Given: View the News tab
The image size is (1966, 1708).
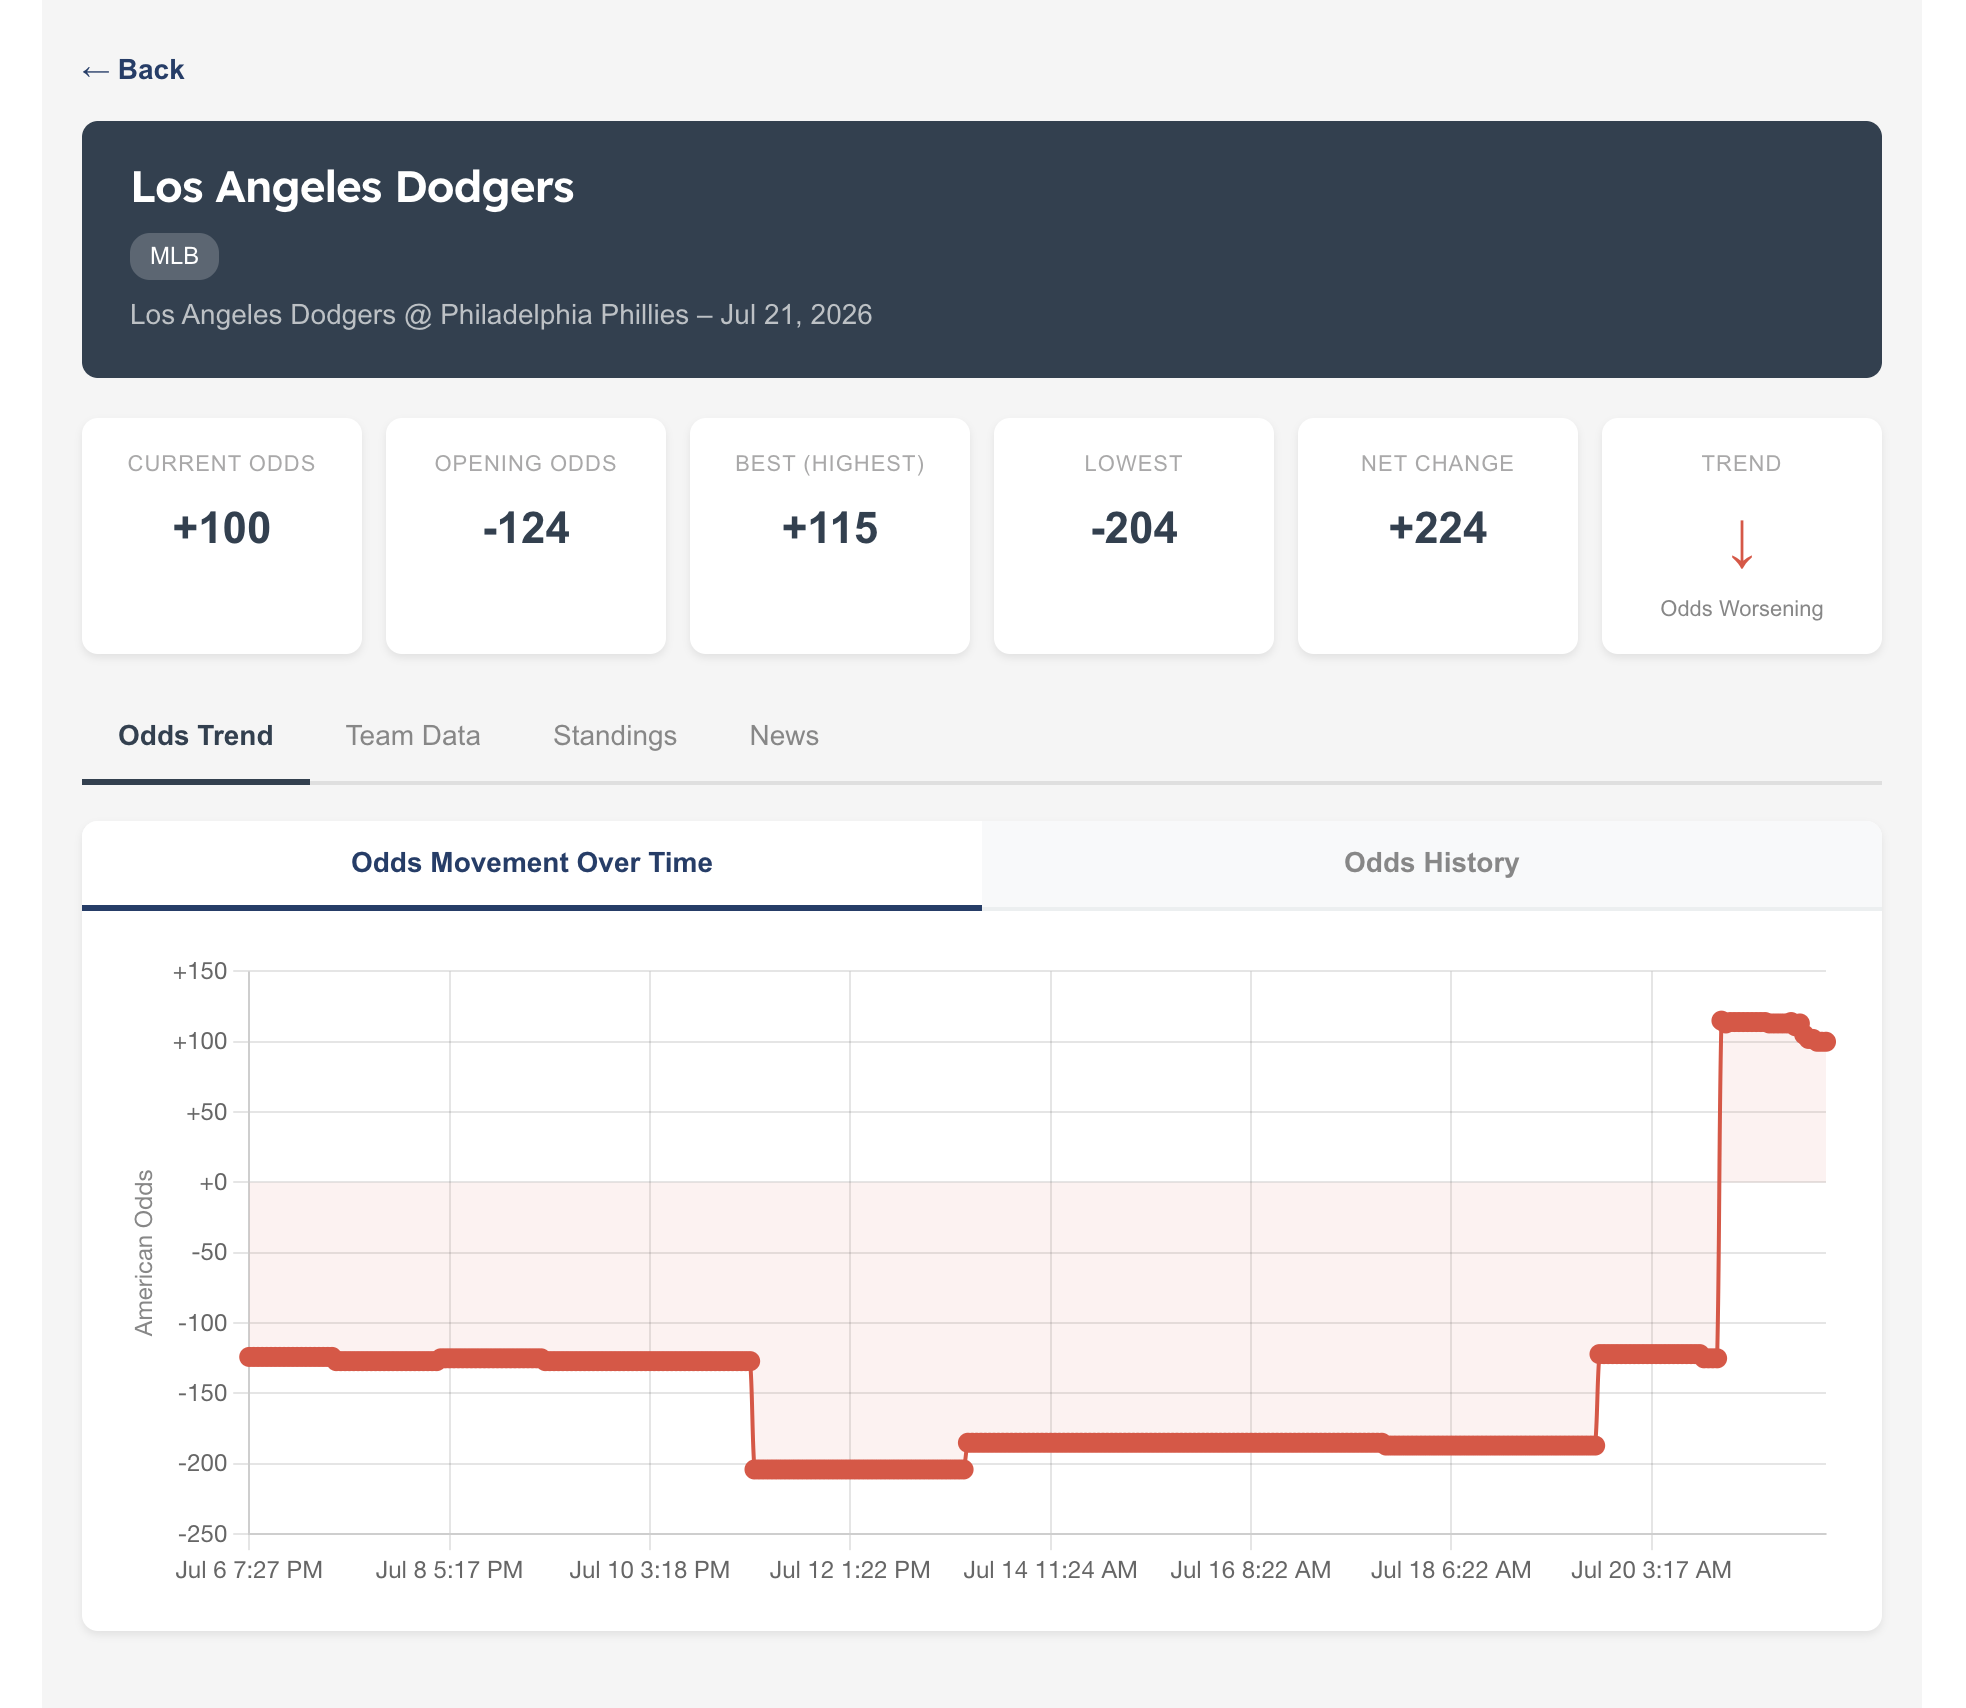Looking at the screenshot, I should click(x=784, y=736).
